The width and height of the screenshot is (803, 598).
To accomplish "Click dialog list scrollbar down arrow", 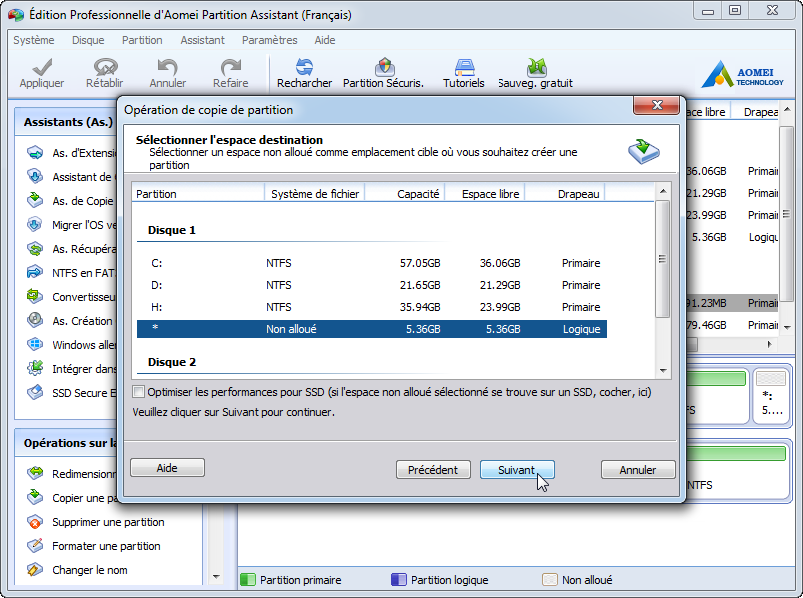I will (663, 370).
